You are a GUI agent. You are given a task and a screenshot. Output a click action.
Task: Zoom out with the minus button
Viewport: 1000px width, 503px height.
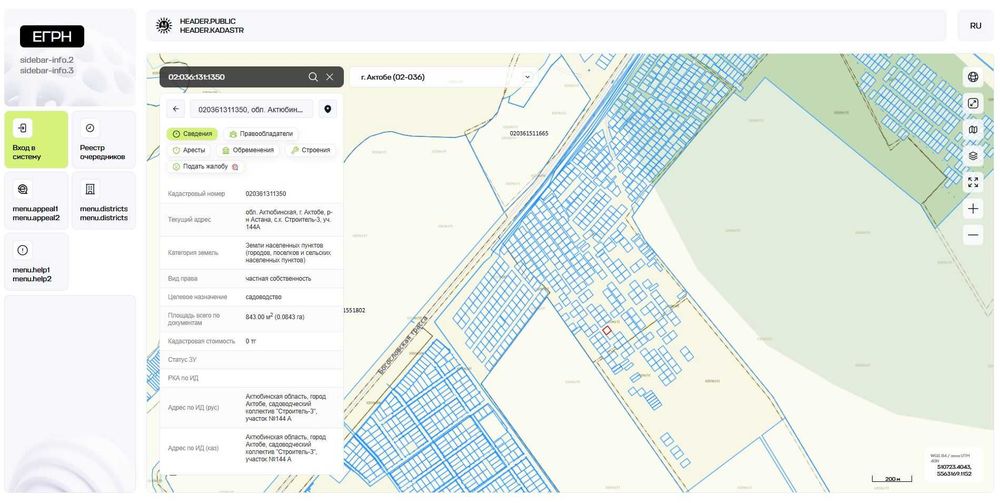(x=973, y=235)
